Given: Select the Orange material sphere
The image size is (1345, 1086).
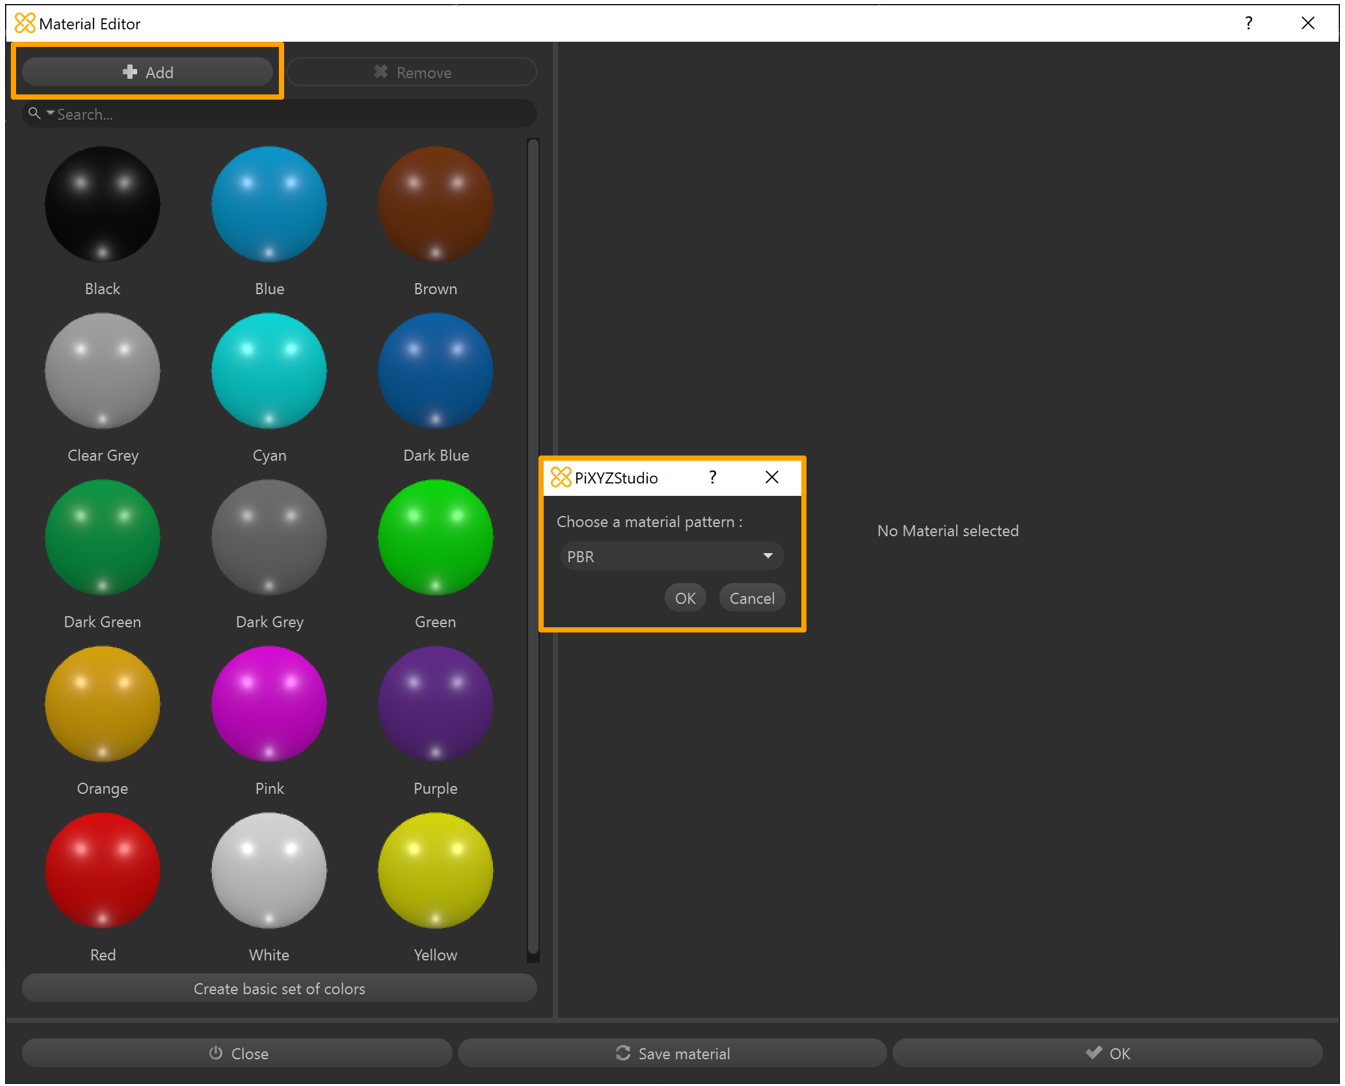Looking at the screenshot, I should [x=102, y=704].
